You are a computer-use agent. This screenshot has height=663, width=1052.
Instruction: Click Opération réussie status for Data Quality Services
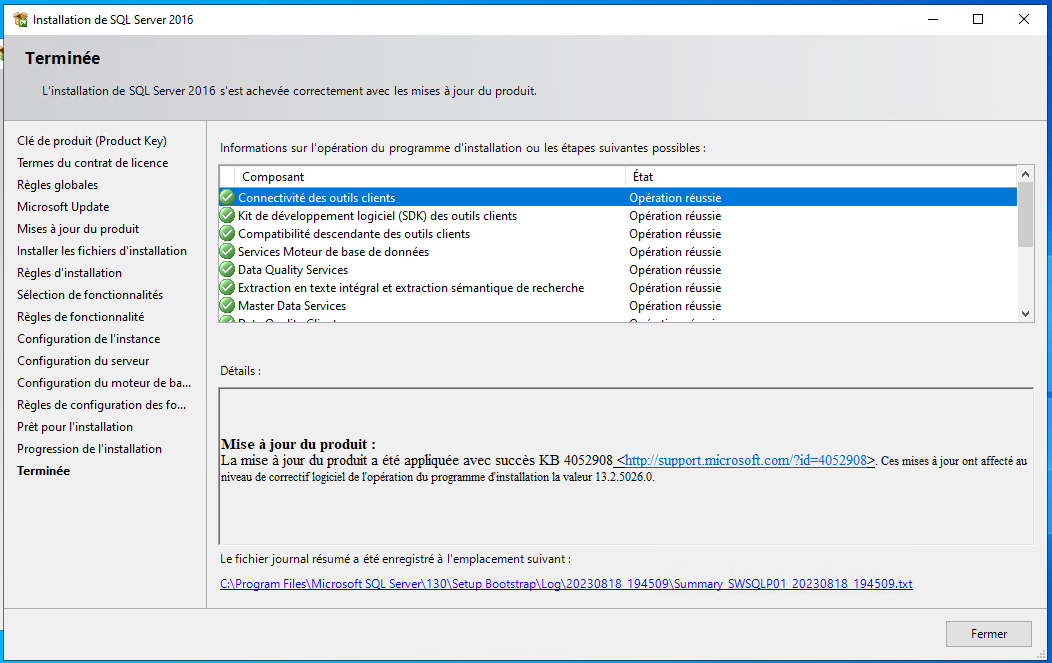click(675, 270)
